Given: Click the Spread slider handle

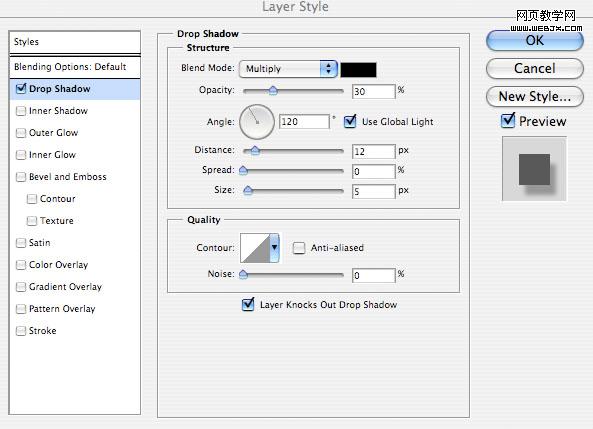Looking at the screenshot, I should pyautogui.click(x=244, y=171).
